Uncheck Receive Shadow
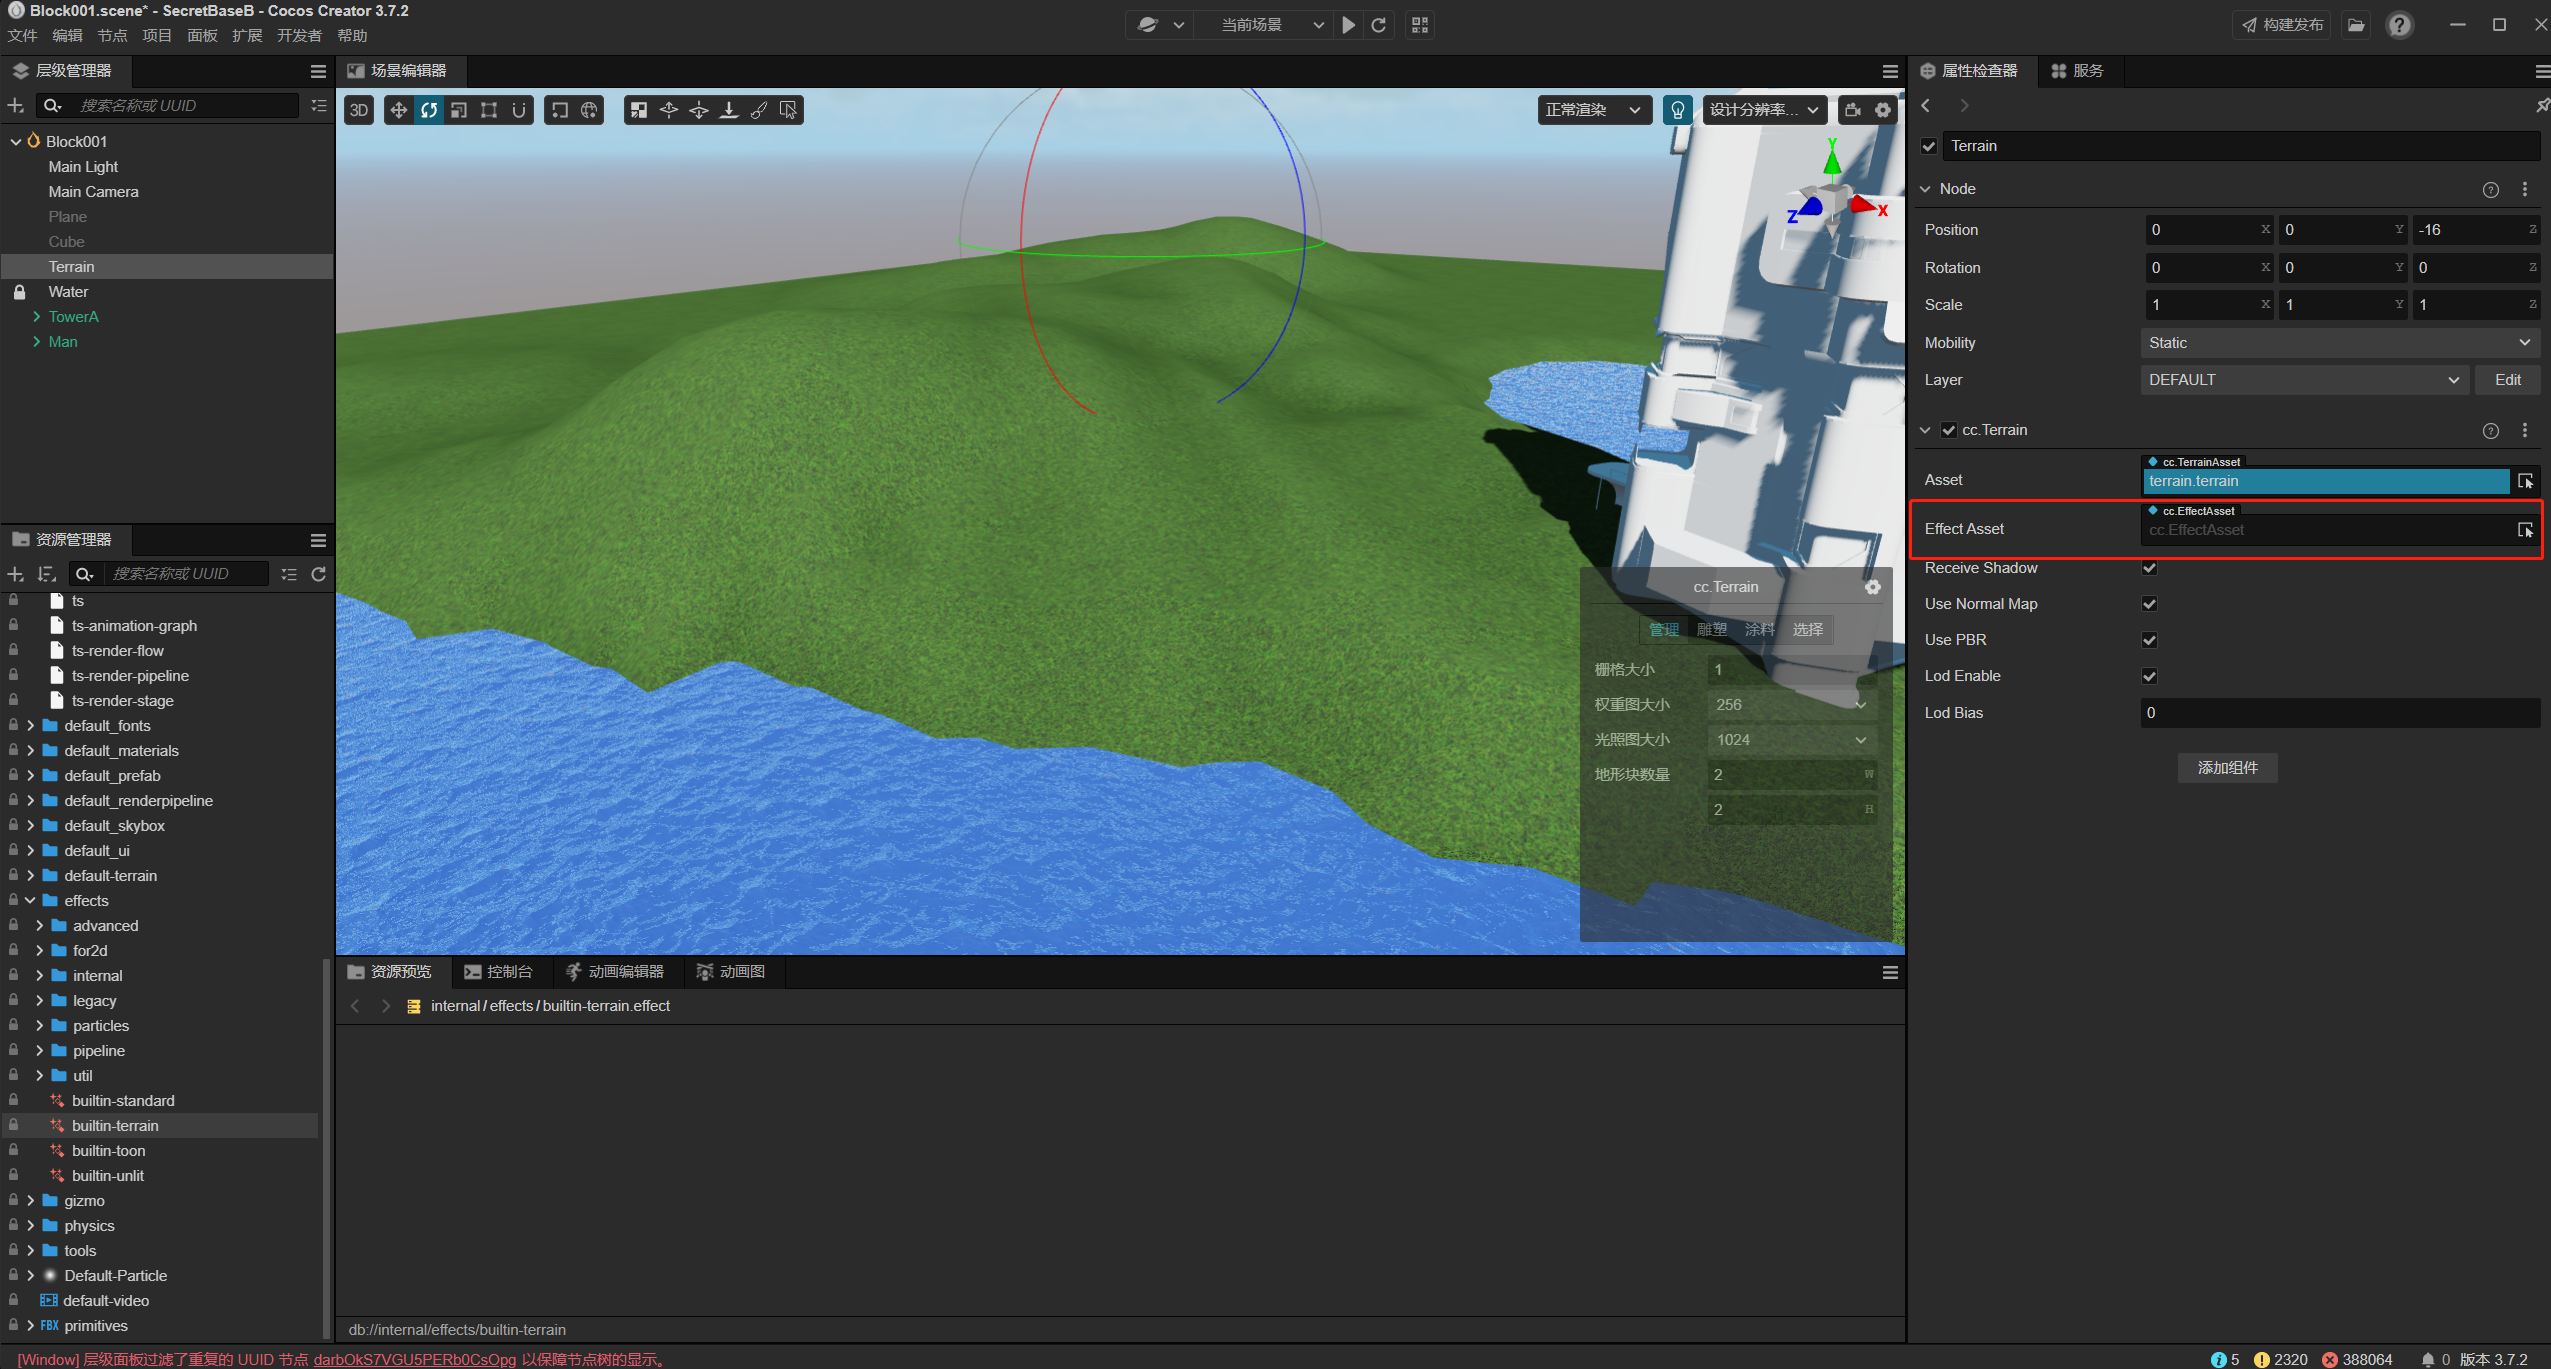 2149,568
